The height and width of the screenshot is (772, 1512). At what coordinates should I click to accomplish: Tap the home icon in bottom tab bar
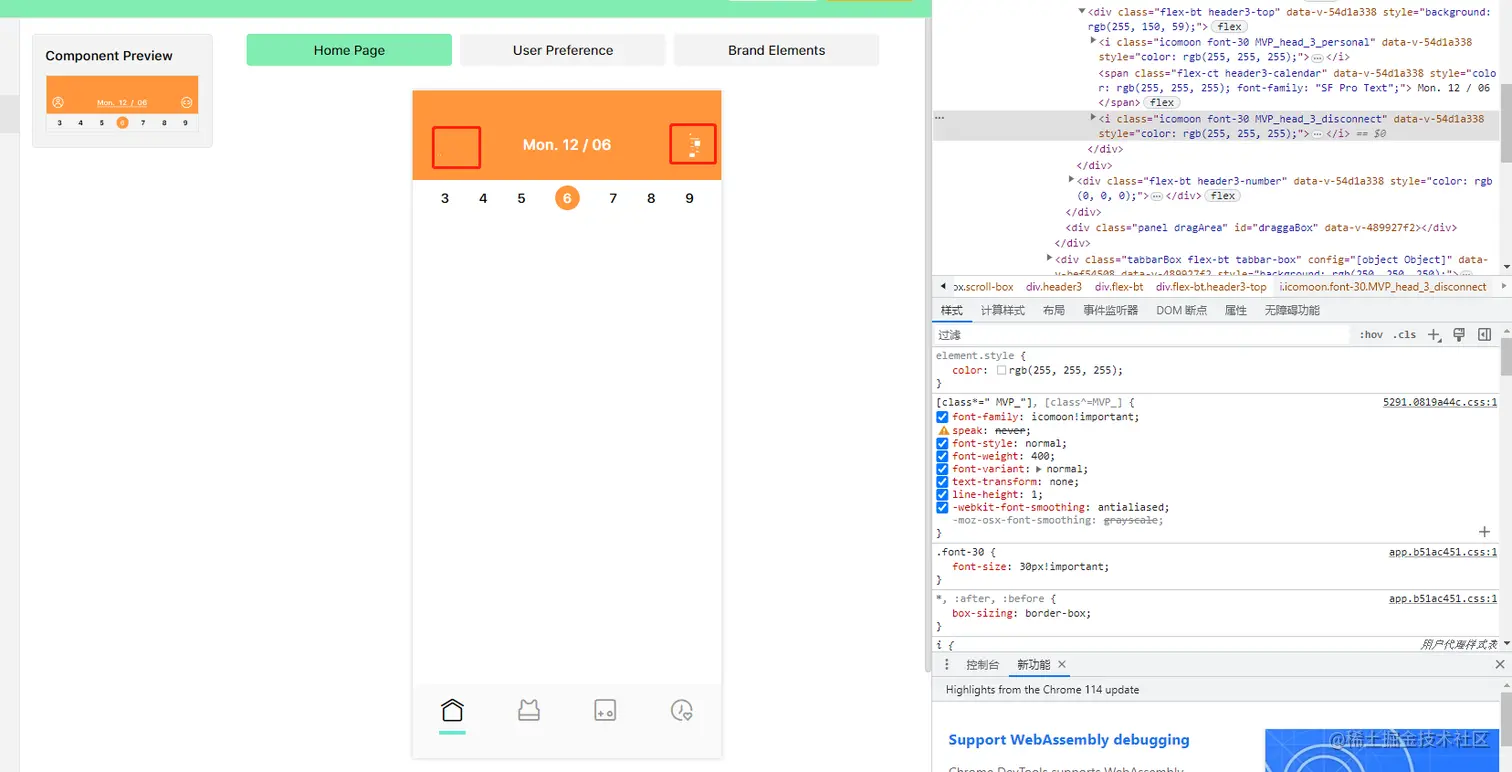(x=452, y=710)
